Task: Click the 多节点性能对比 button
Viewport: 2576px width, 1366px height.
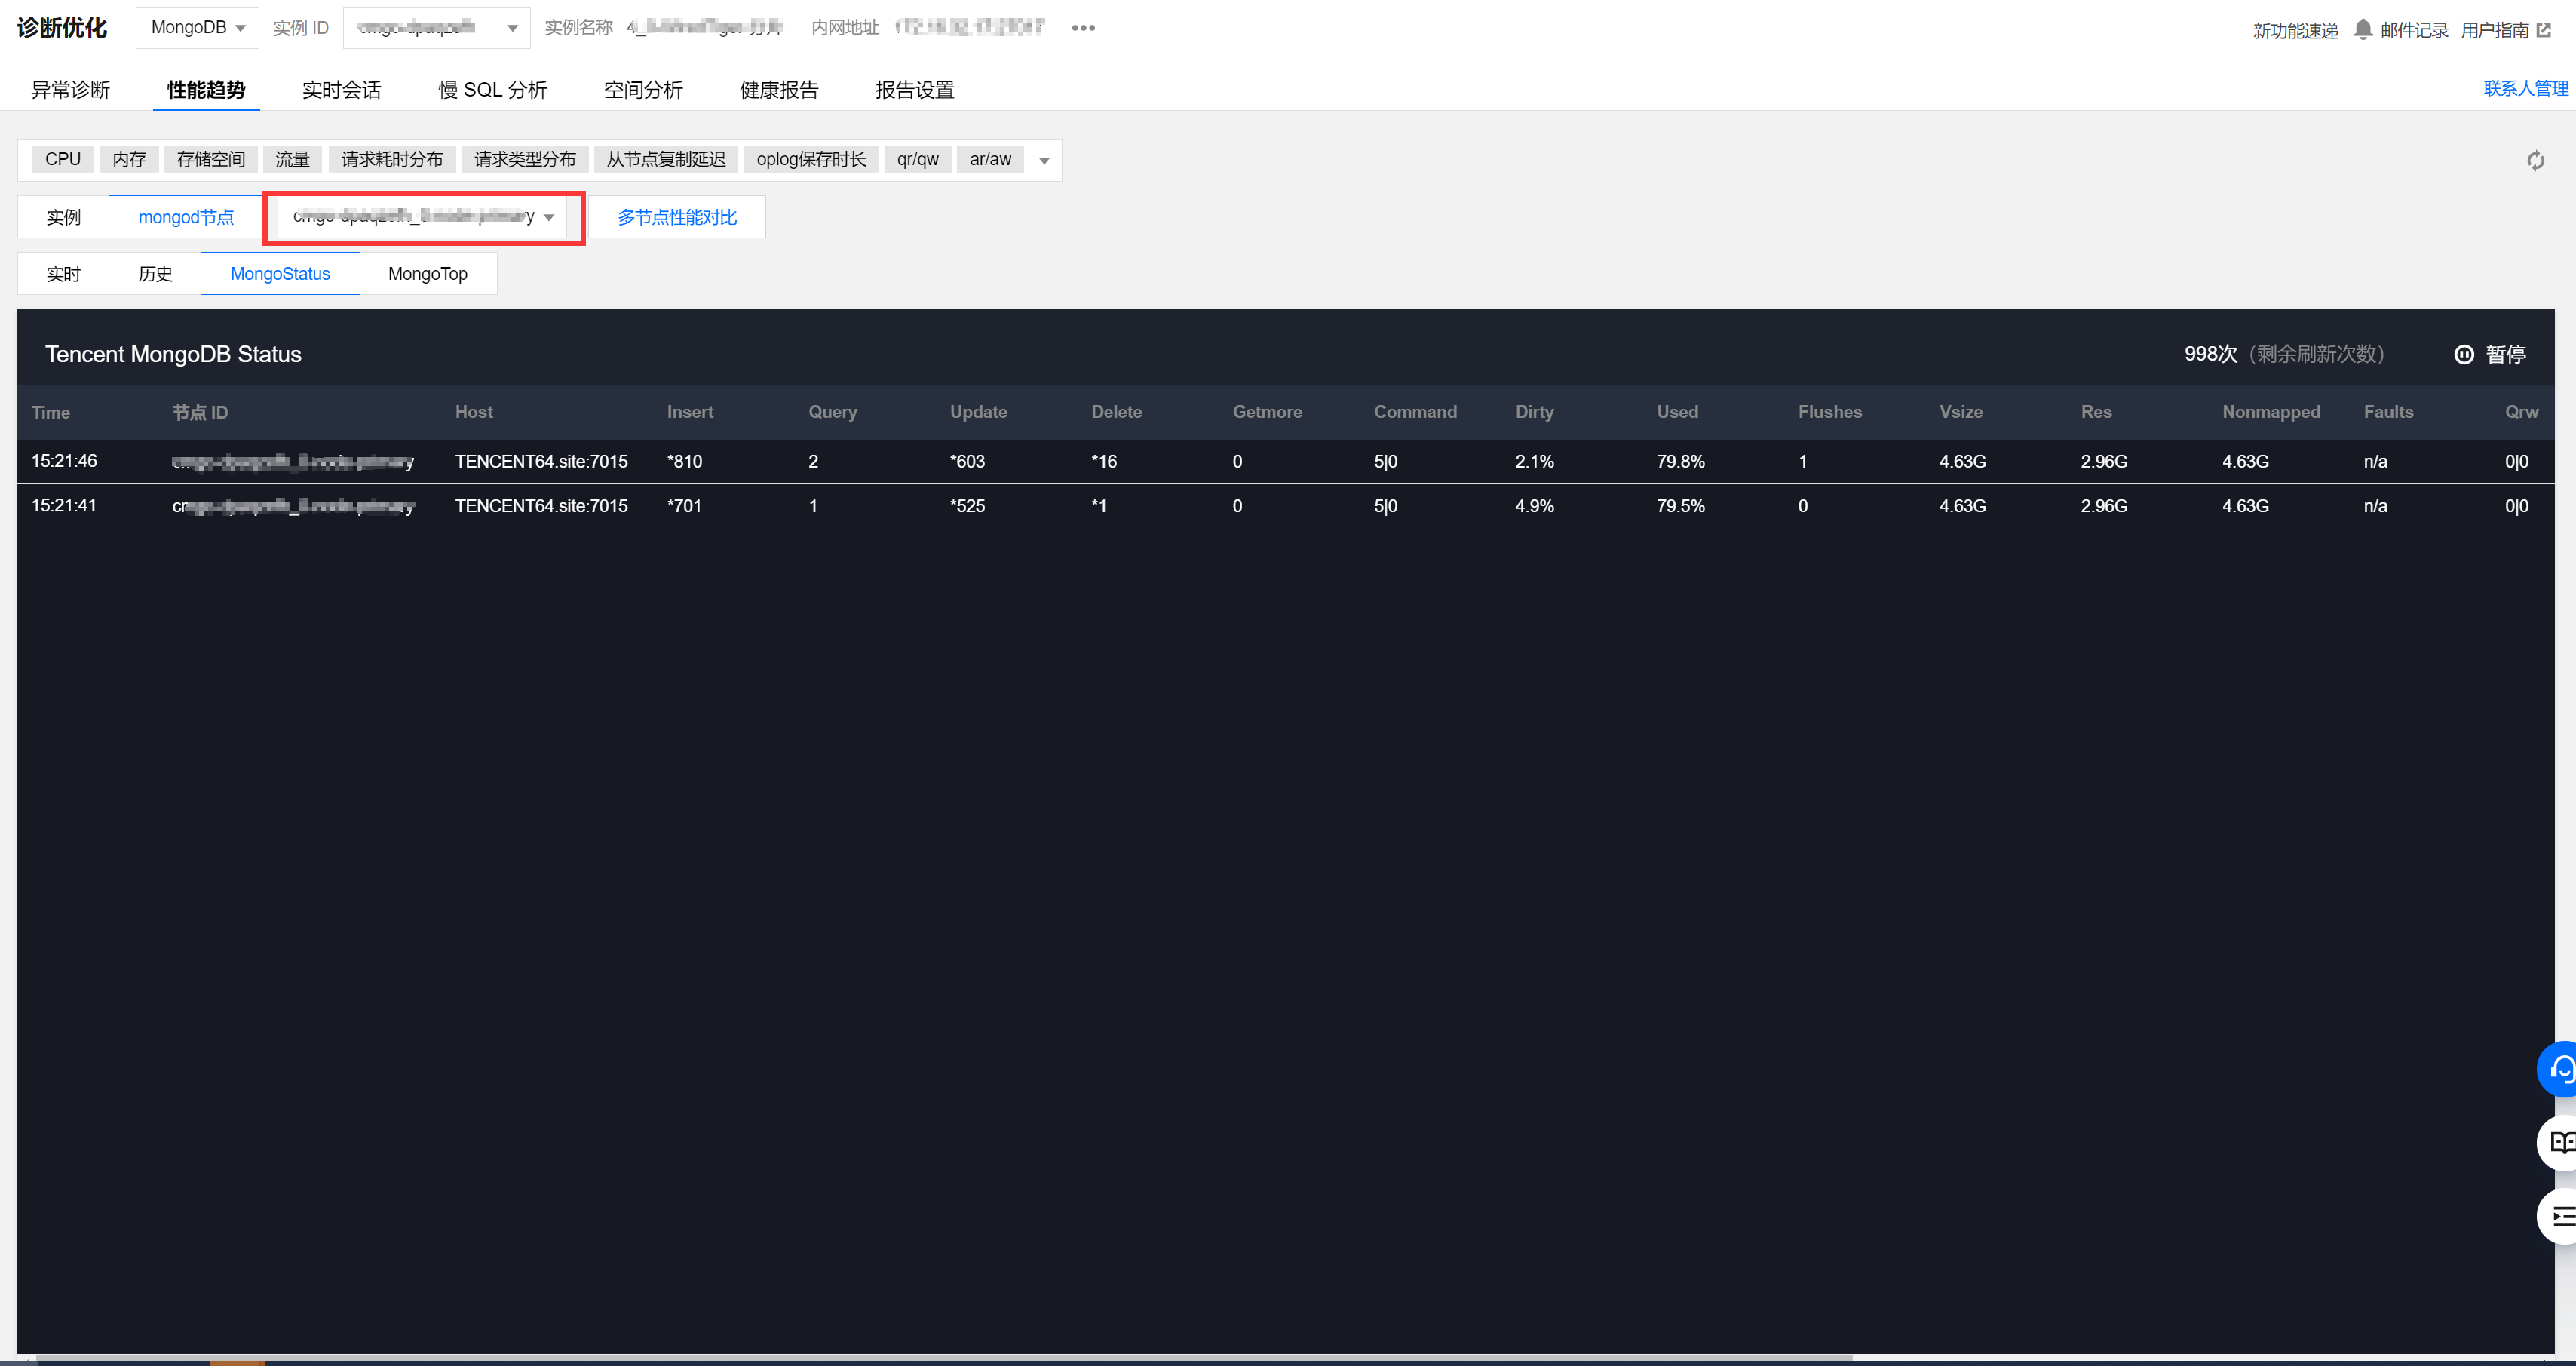Action: (677, 217)
